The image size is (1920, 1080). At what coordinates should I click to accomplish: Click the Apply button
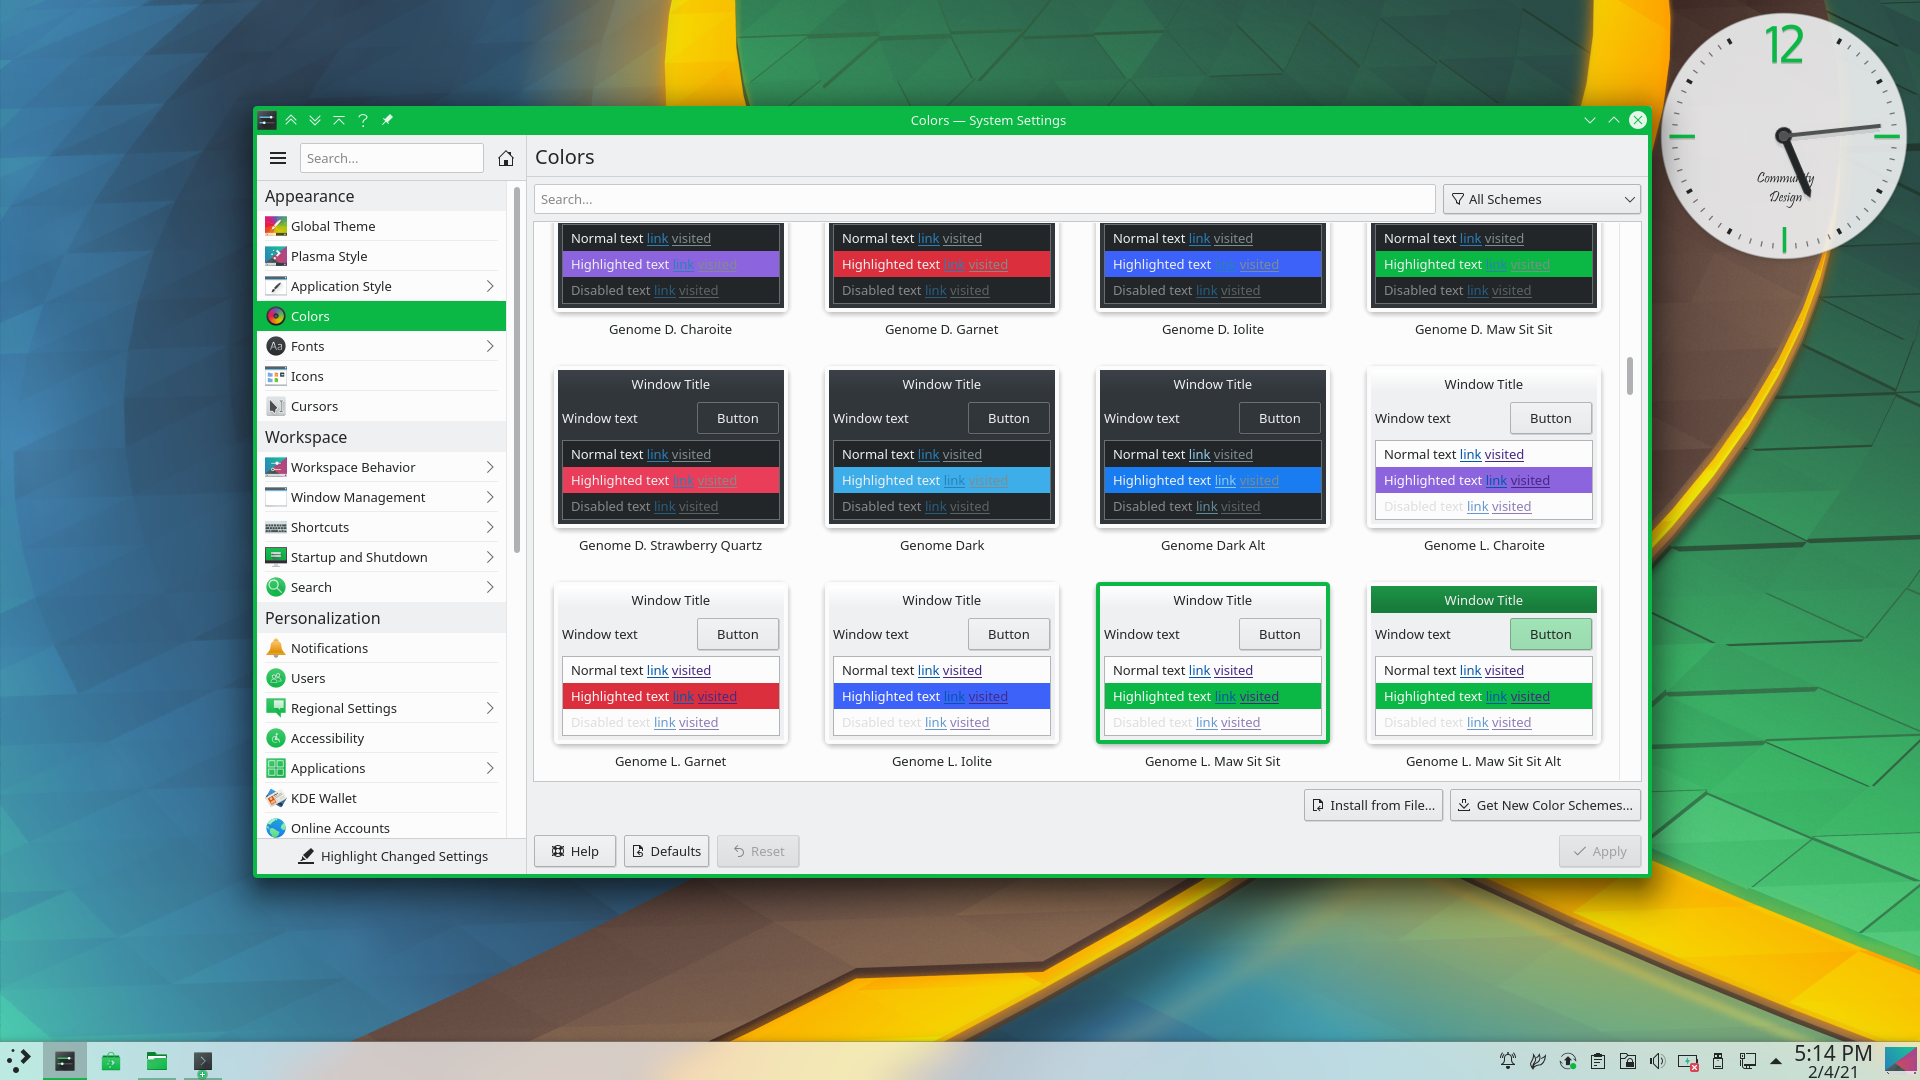click(1600, 851)
